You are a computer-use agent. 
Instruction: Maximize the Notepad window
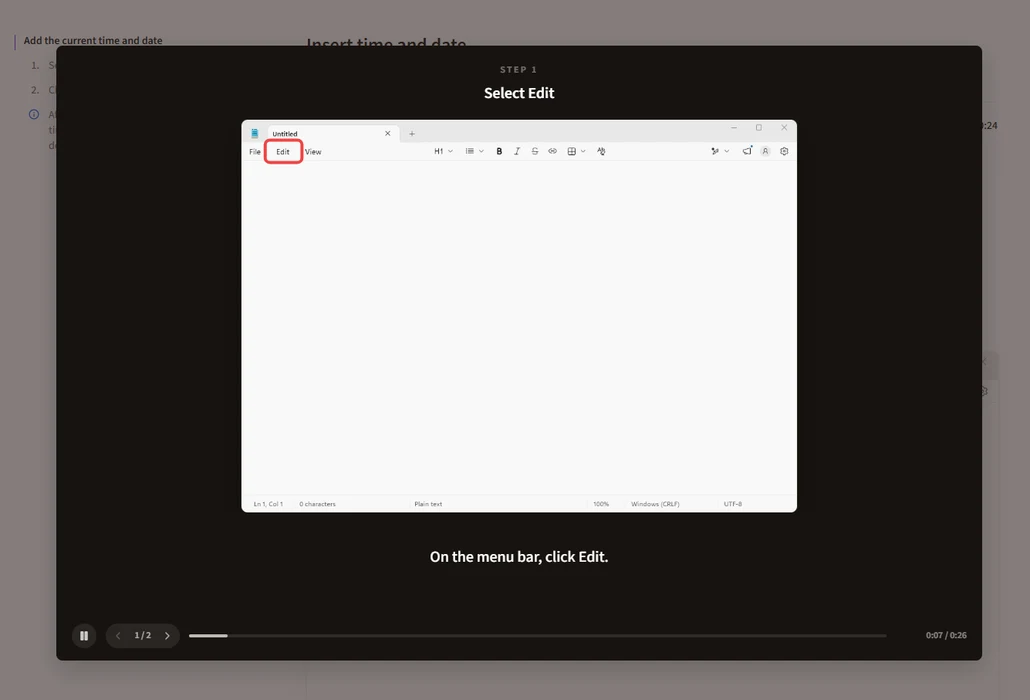click(759, 127)
